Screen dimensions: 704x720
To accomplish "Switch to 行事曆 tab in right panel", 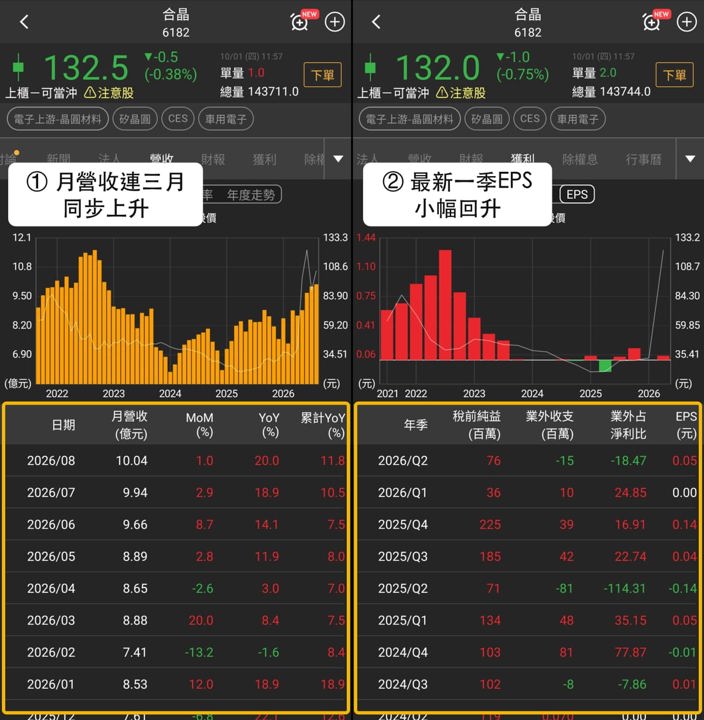I will [643, 159].
